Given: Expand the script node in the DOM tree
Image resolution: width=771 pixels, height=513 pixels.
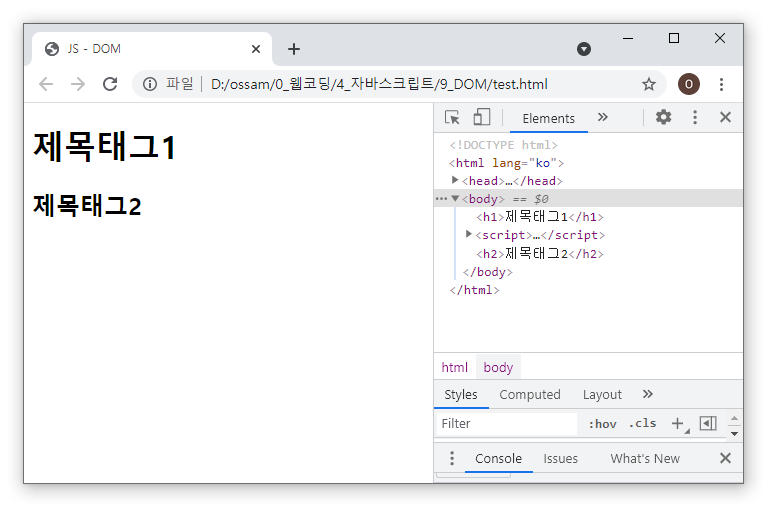Looking at the screenshot, I should 469,234.
